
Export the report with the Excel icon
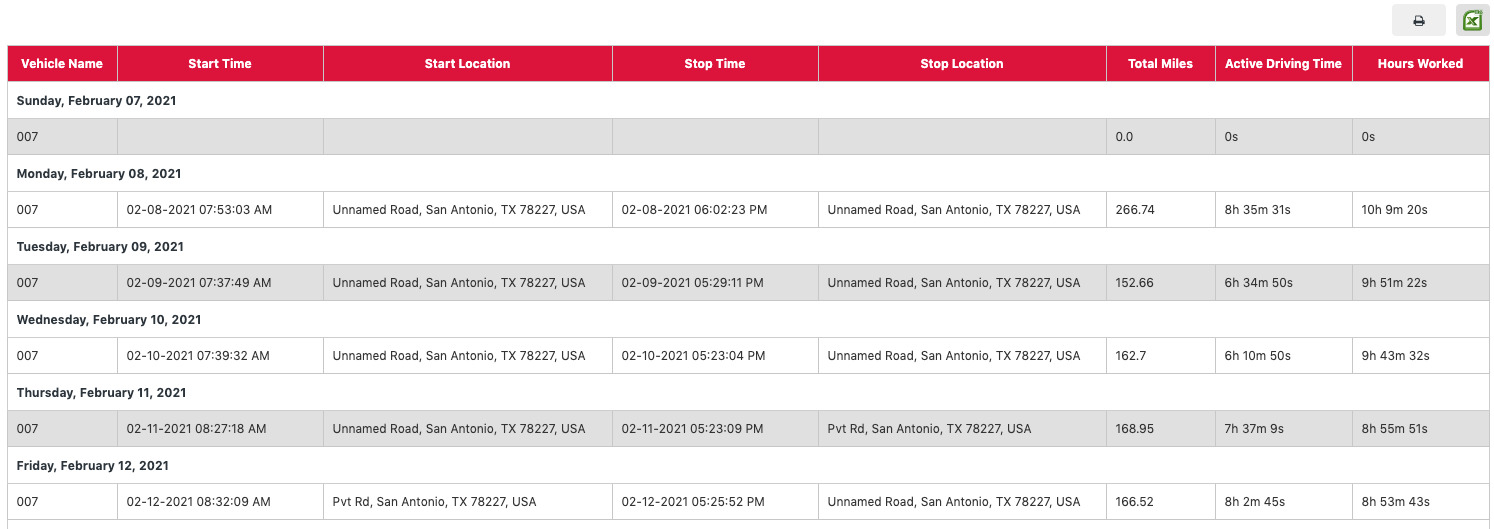pos(1472,21)
